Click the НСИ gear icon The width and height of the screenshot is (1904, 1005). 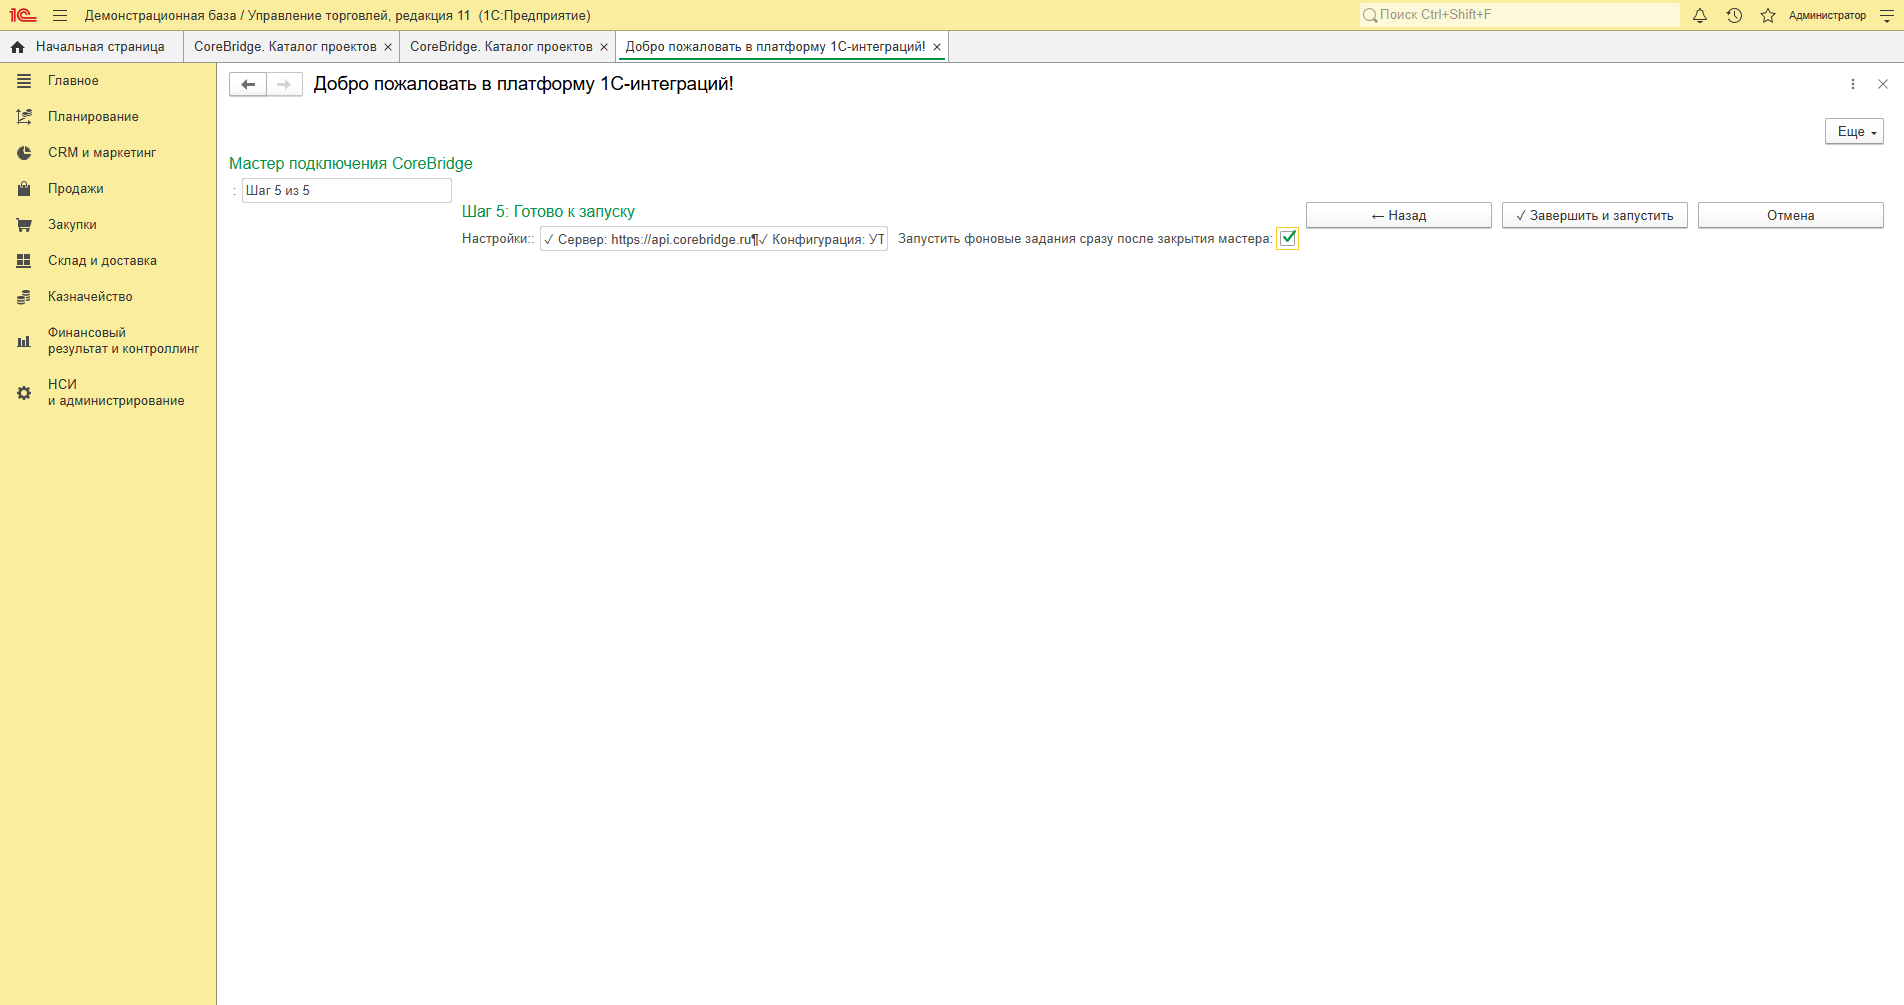[x=24, y=393]
